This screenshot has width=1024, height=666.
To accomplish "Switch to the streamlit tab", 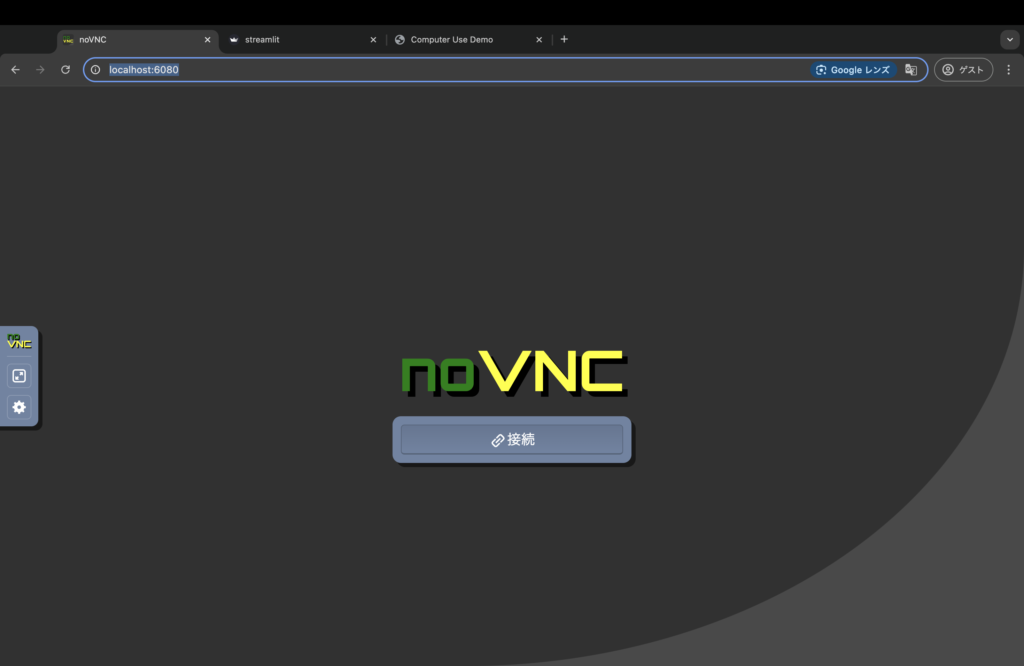I will [x=302, y=40].
